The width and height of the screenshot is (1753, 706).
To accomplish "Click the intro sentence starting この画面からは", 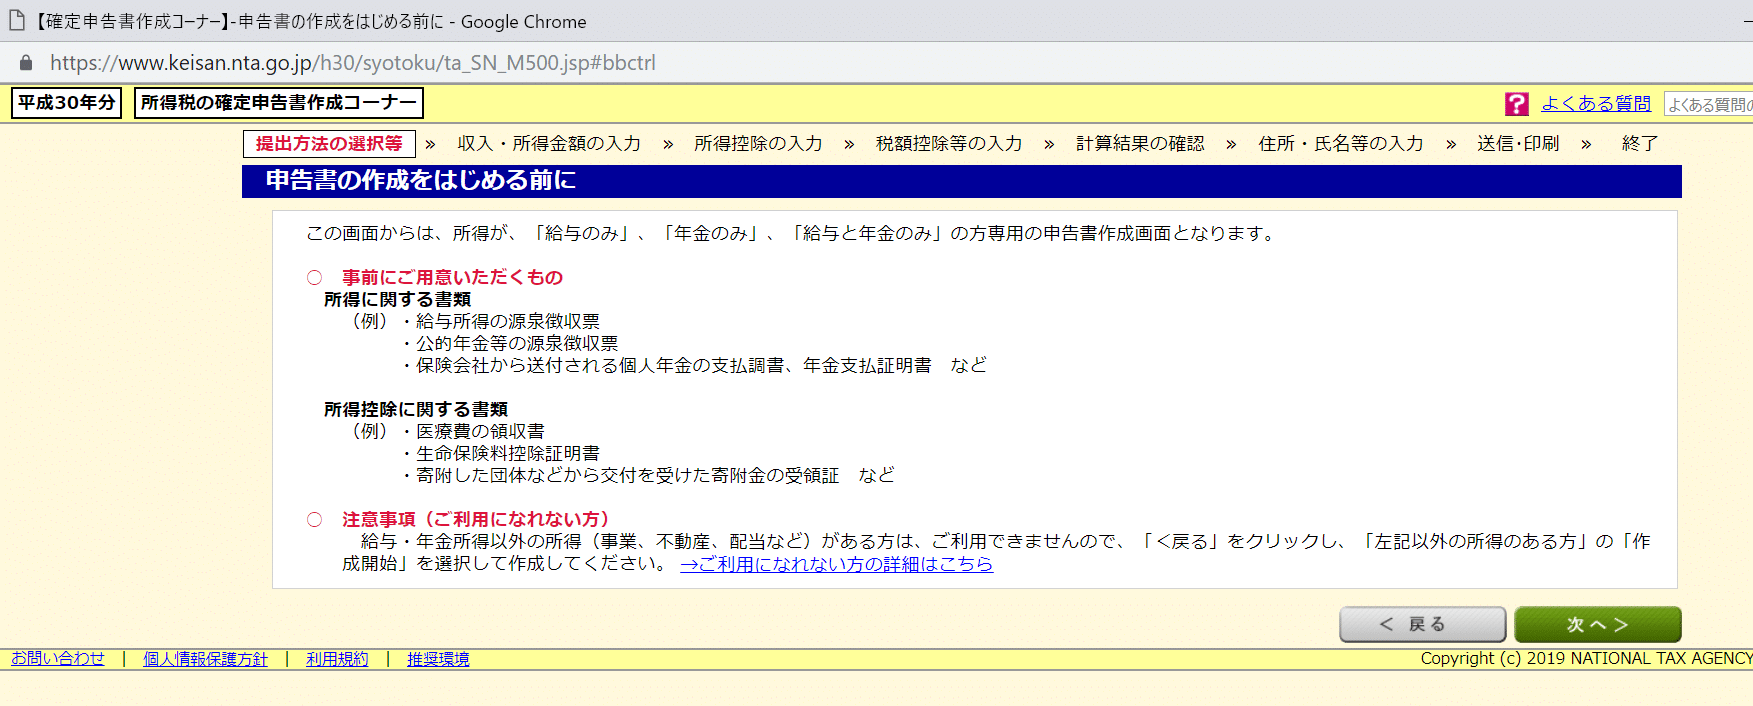I will coord(792,233).
